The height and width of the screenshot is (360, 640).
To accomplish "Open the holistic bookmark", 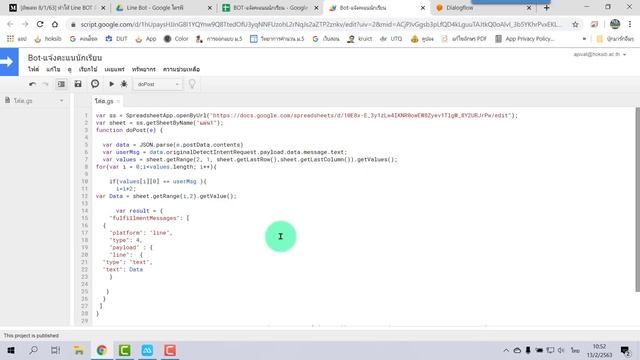I will pos(48,39).
